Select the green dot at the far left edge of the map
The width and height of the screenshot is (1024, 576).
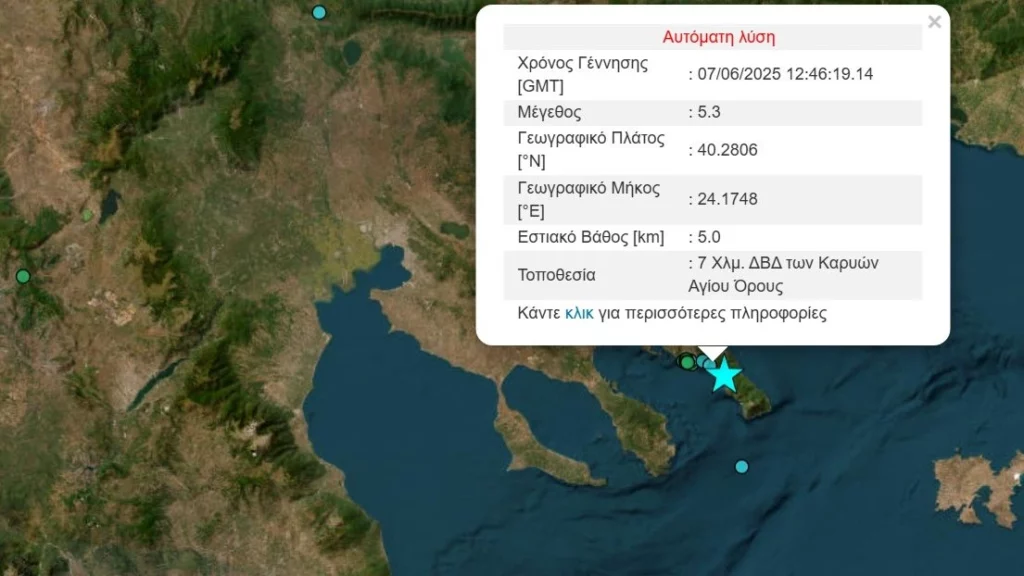[23, 276]
